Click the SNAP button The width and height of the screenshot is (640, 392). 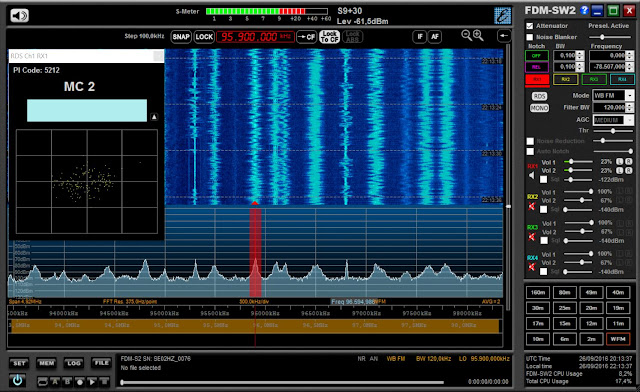pyautogui.click(x=181, y=37)
